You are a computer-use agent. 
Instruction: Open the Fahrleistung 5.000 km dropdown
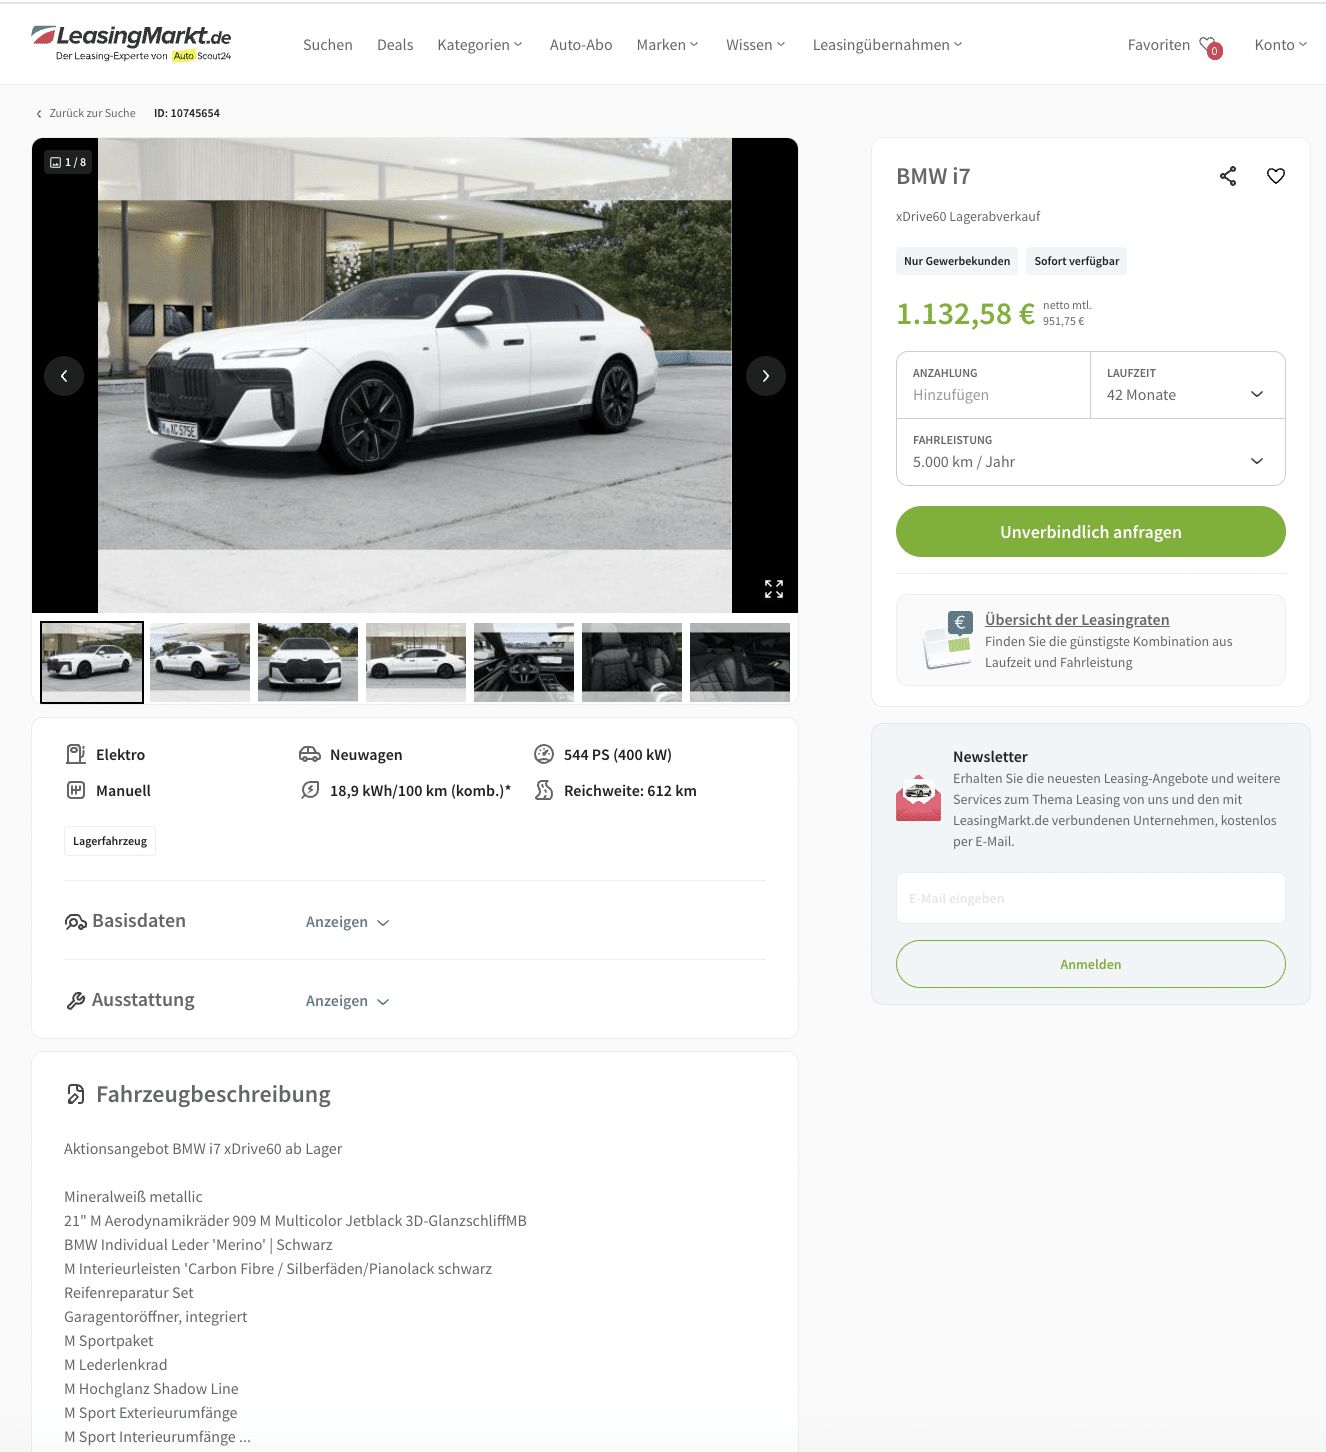pyautogui.click(x=1091, y=452)
